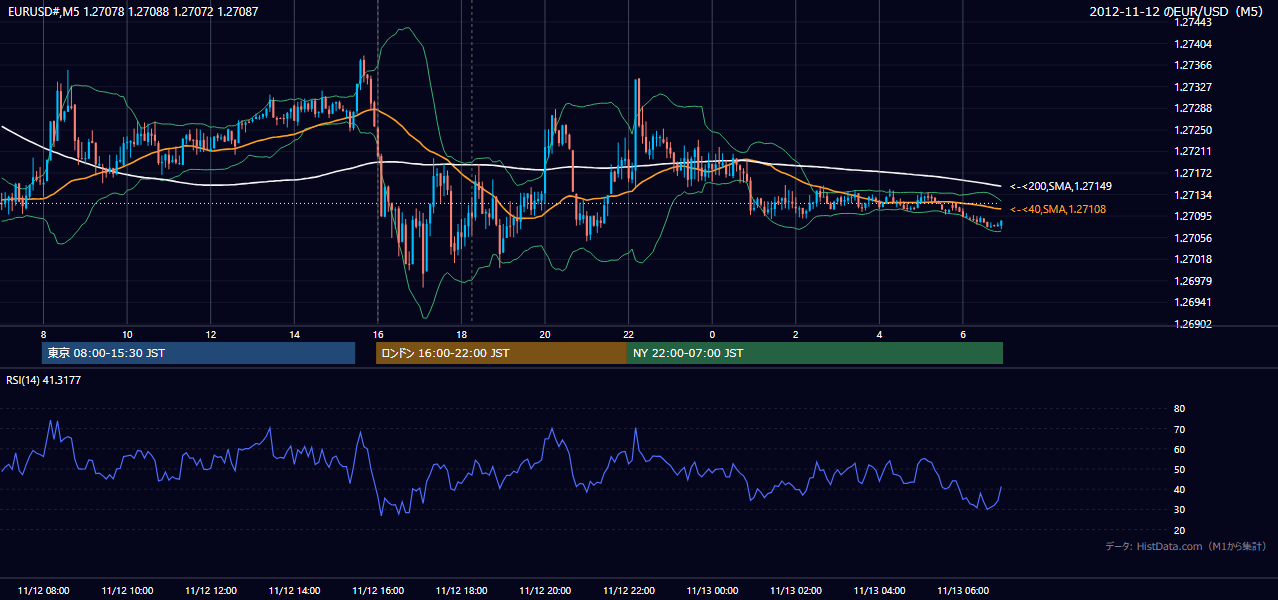
Task: Click price axis value 1.27056
Action: tap(1193, 238)
